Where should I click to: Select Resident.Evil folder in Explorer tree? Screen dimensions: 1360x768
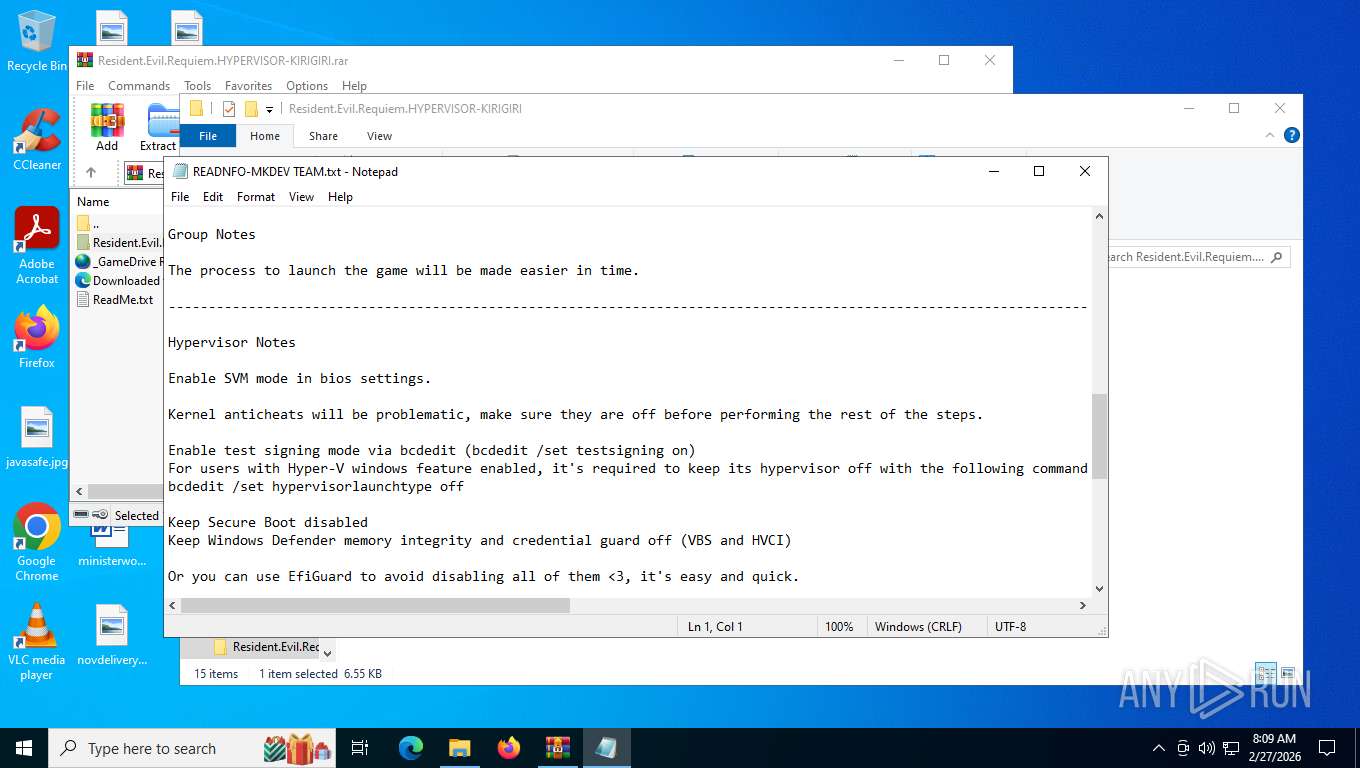pos(266,647)
